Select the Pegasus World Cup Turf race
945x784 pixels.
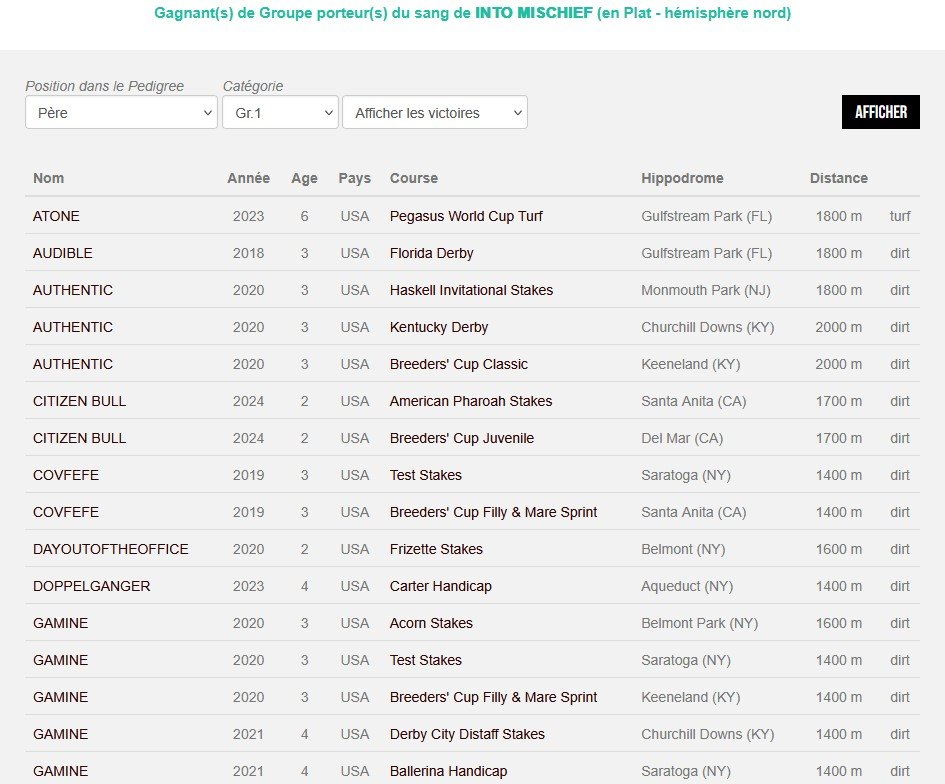(x=466, y=216)
